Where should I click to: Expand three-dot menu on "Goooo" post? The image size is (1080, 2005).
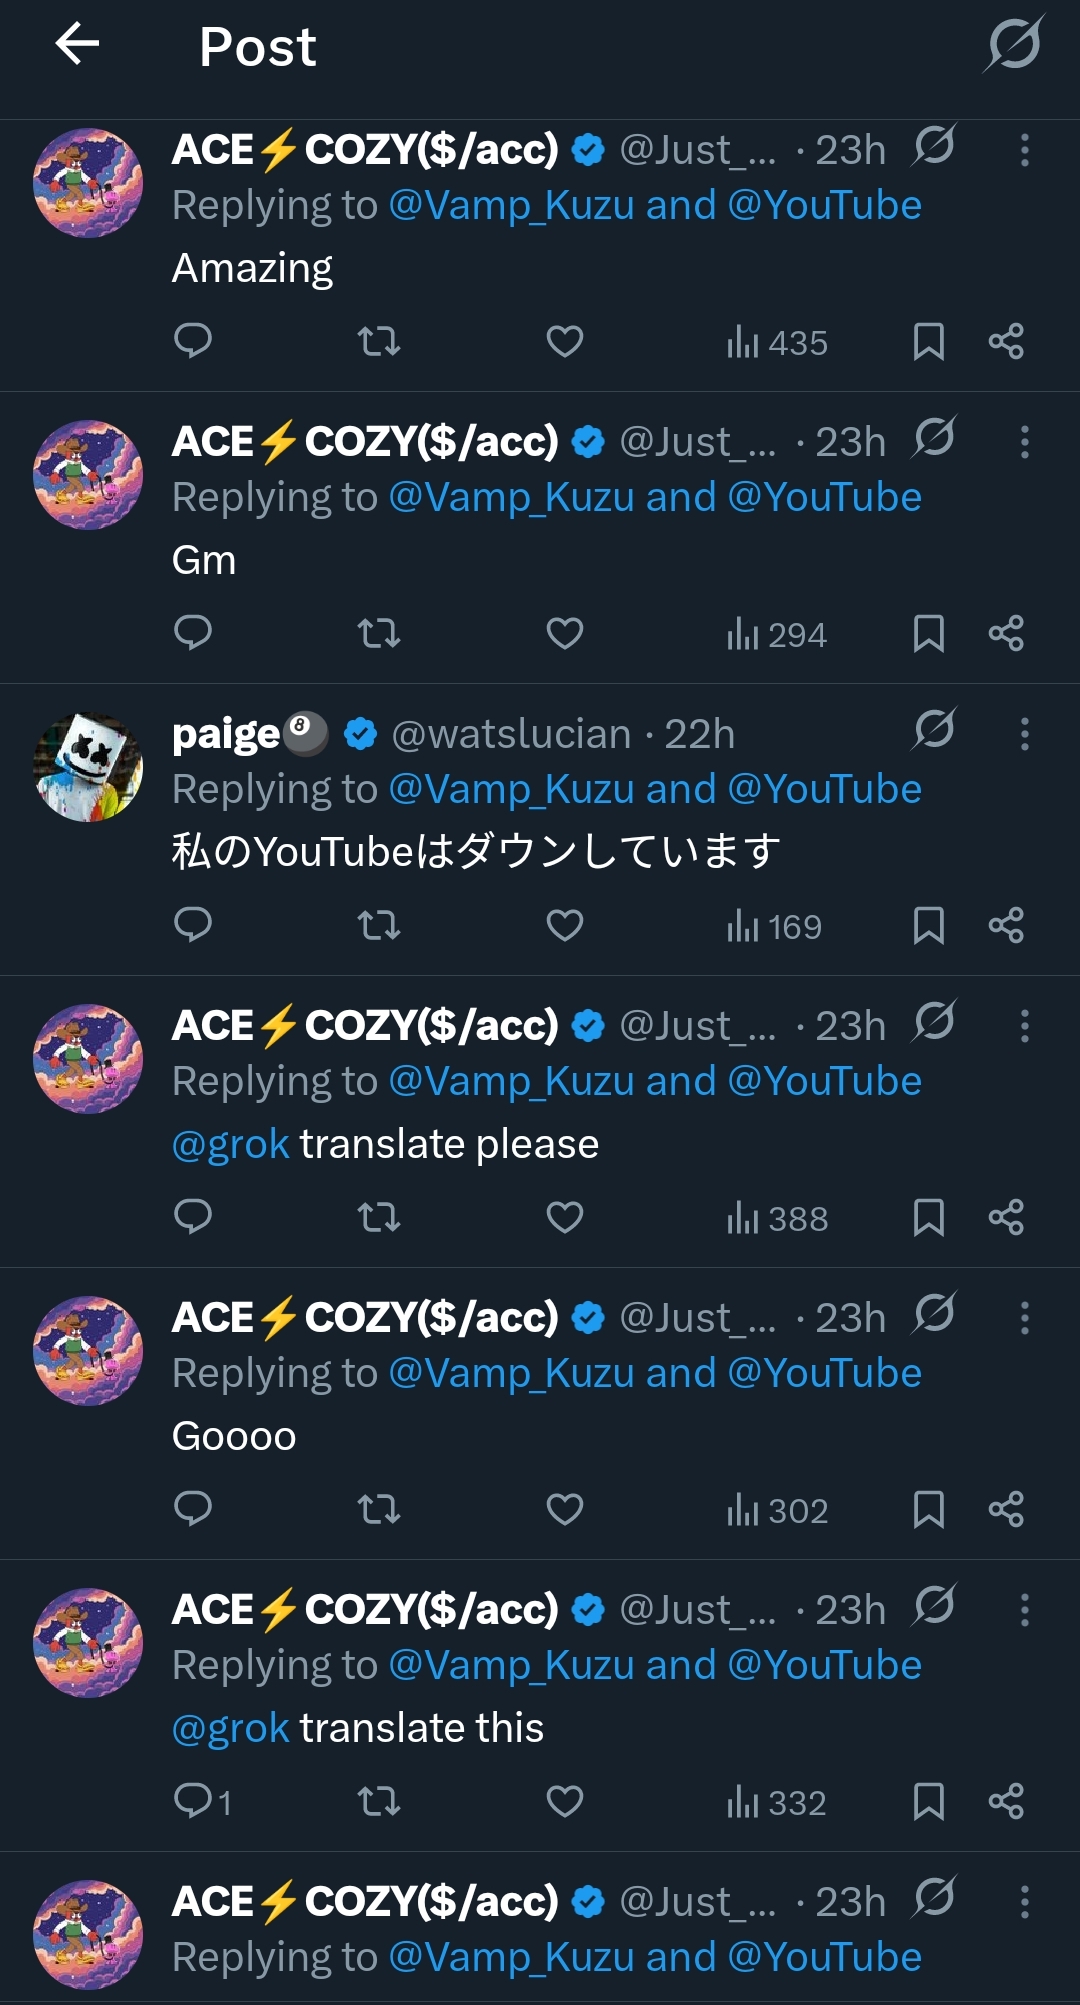pyautogui.click(x=1024, y=1318)
